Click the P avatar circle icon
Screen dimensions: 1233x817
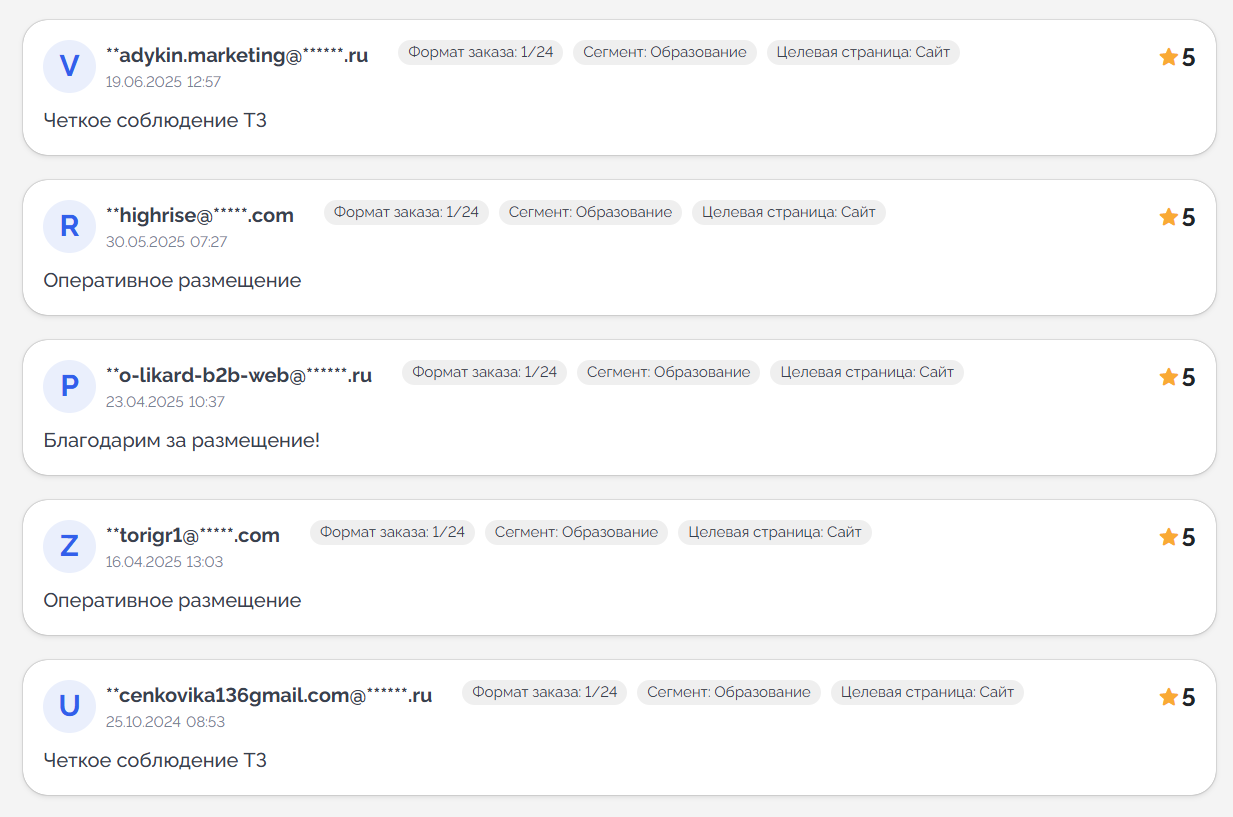[x=69, y=386]
